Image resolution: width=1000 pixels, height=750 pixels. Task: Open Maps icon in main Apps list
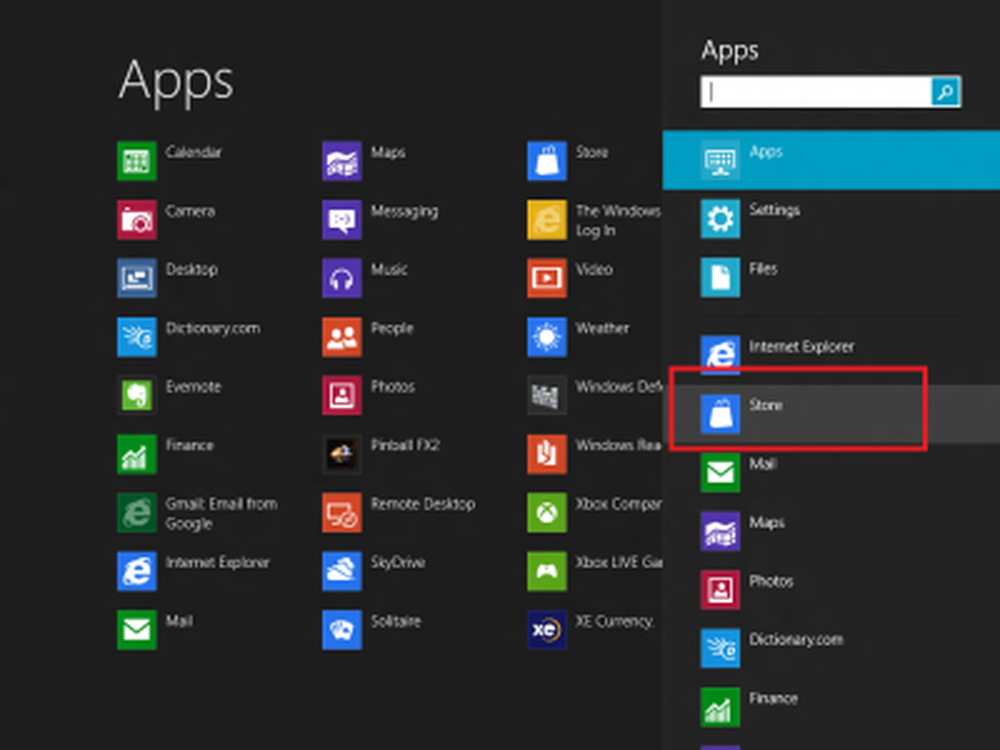(342, 161)
